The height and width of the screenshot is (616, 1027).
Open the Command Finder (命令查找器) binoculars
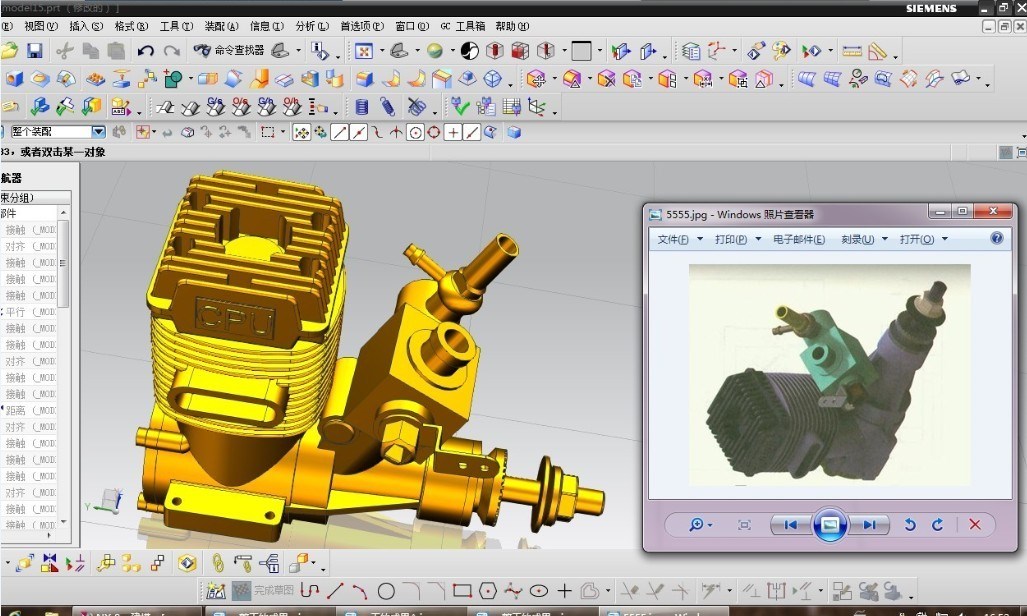[229, 50]
